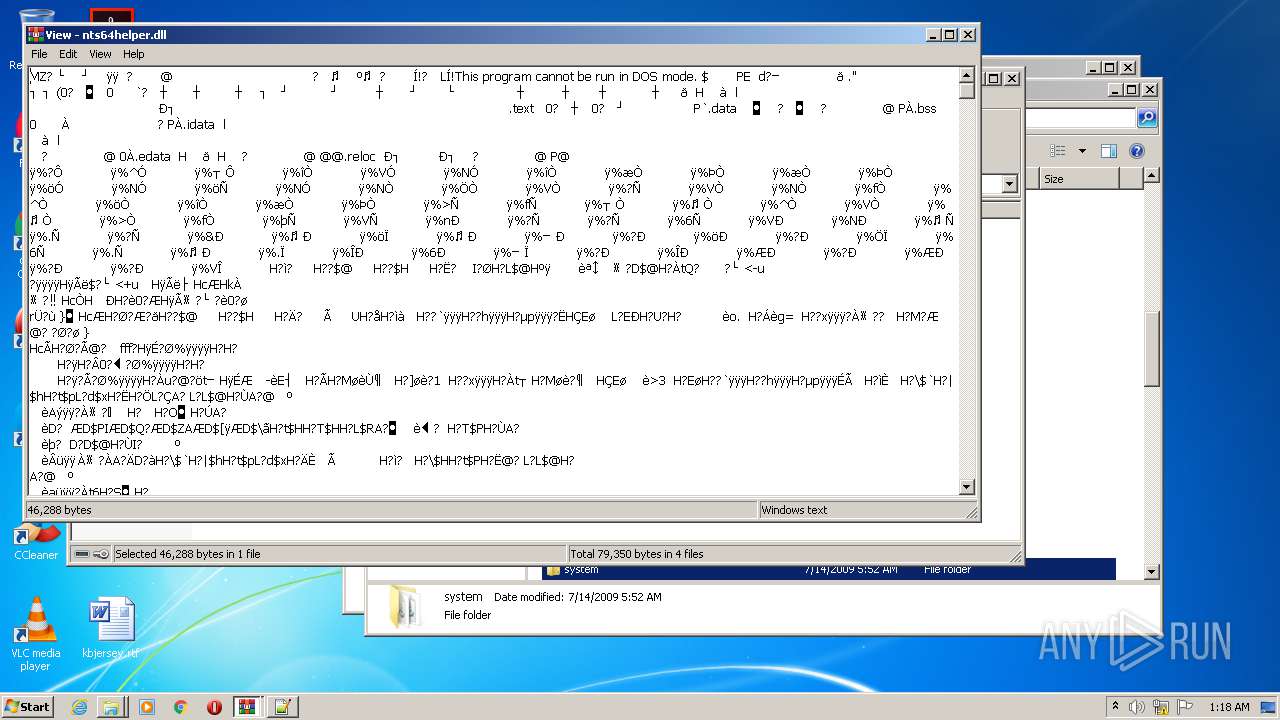
Task: Expand address combo box in WinRAR window
Action: click(x=1009, y=184)
